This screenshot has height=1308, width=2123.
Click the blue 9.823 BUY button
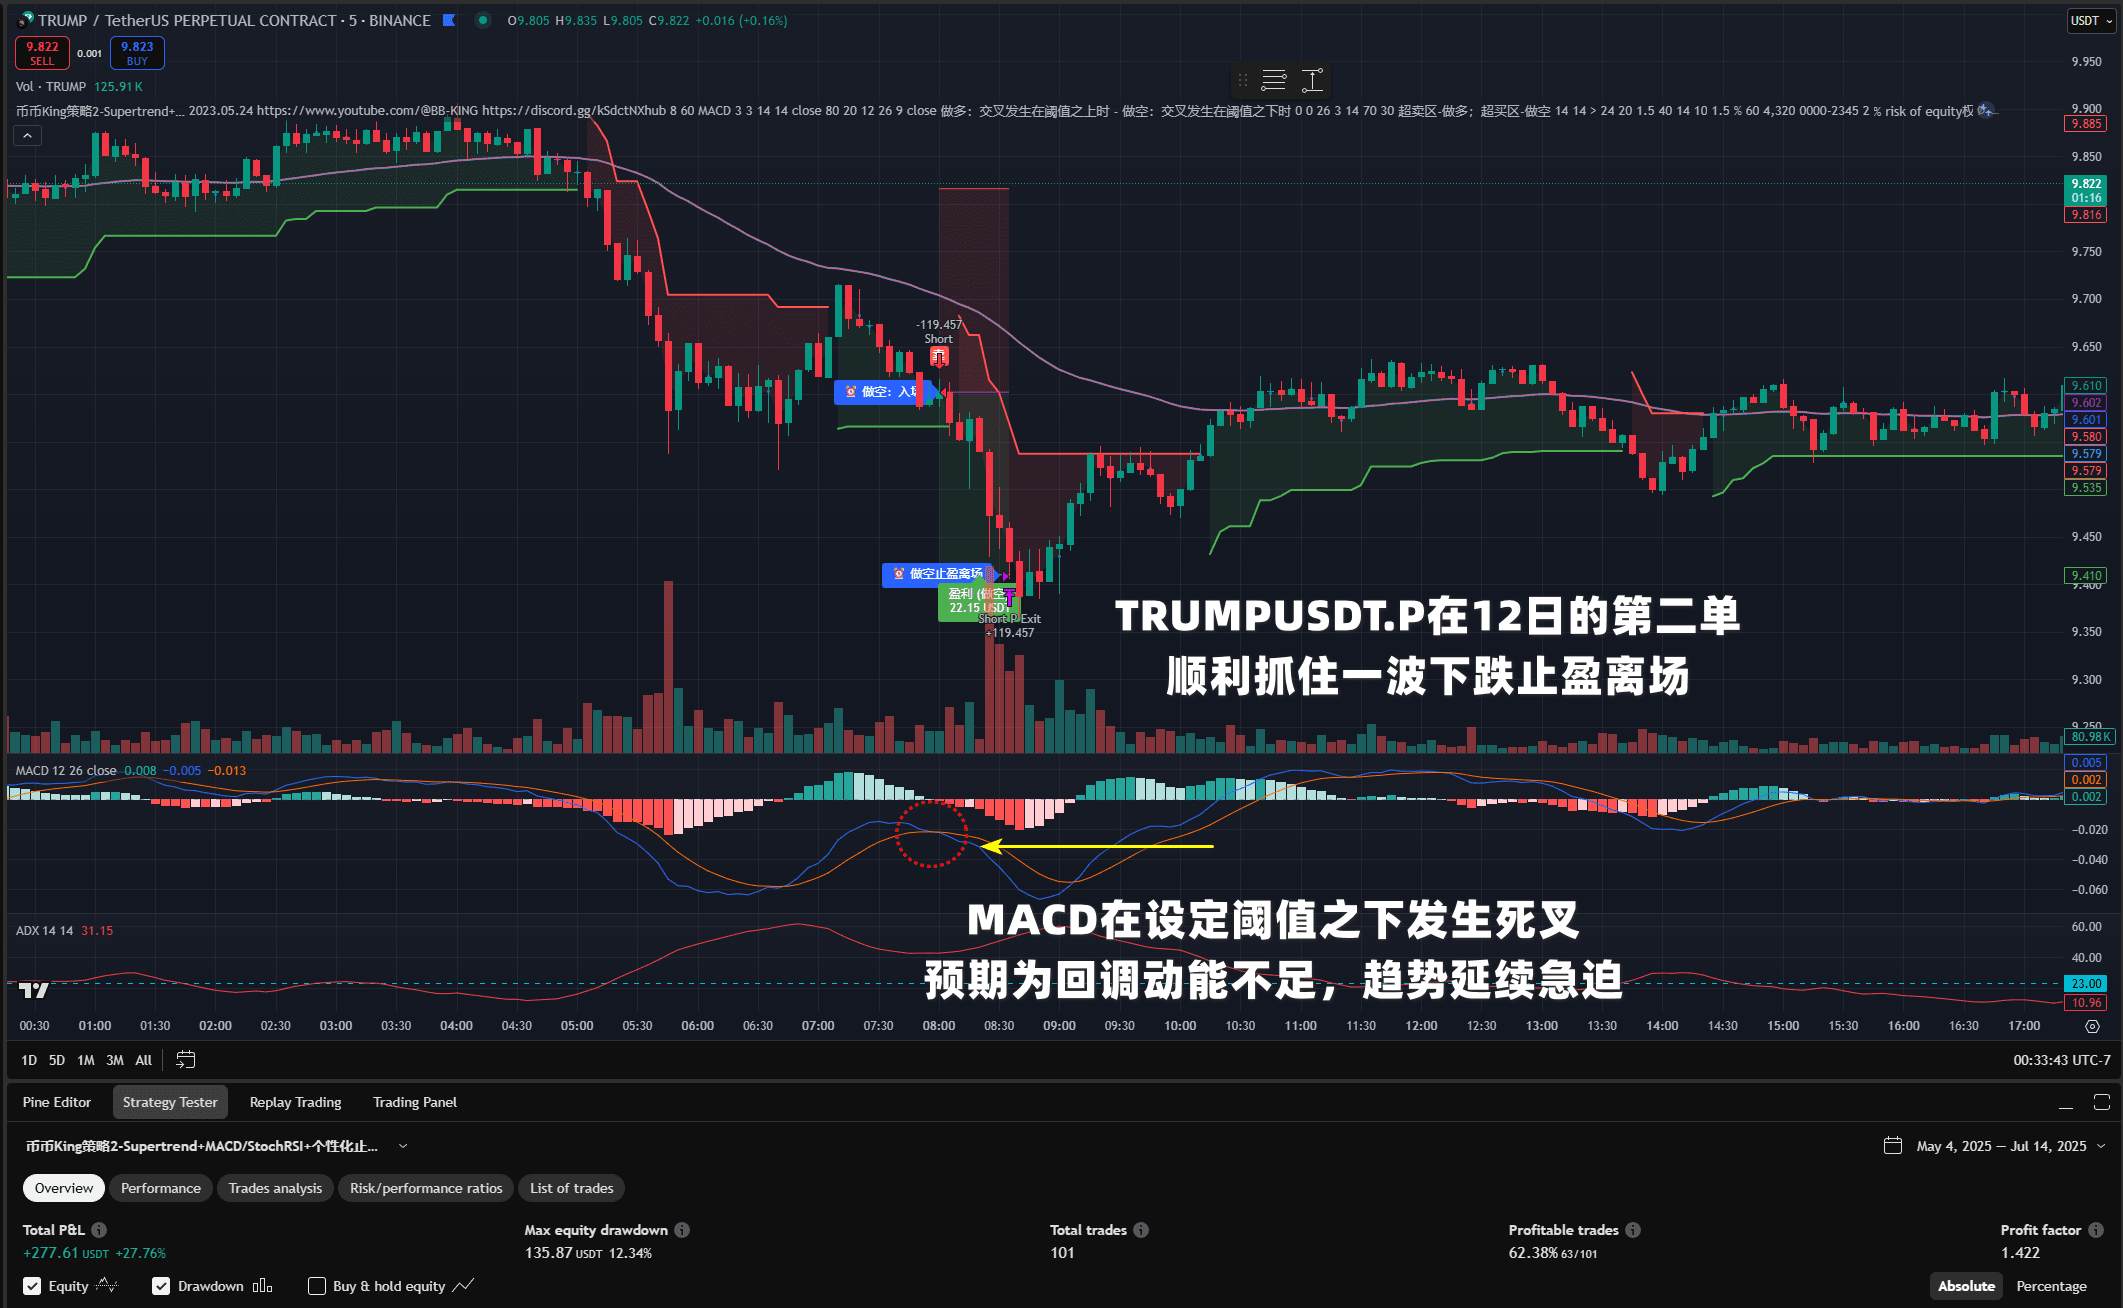click(x=137, y=53)
